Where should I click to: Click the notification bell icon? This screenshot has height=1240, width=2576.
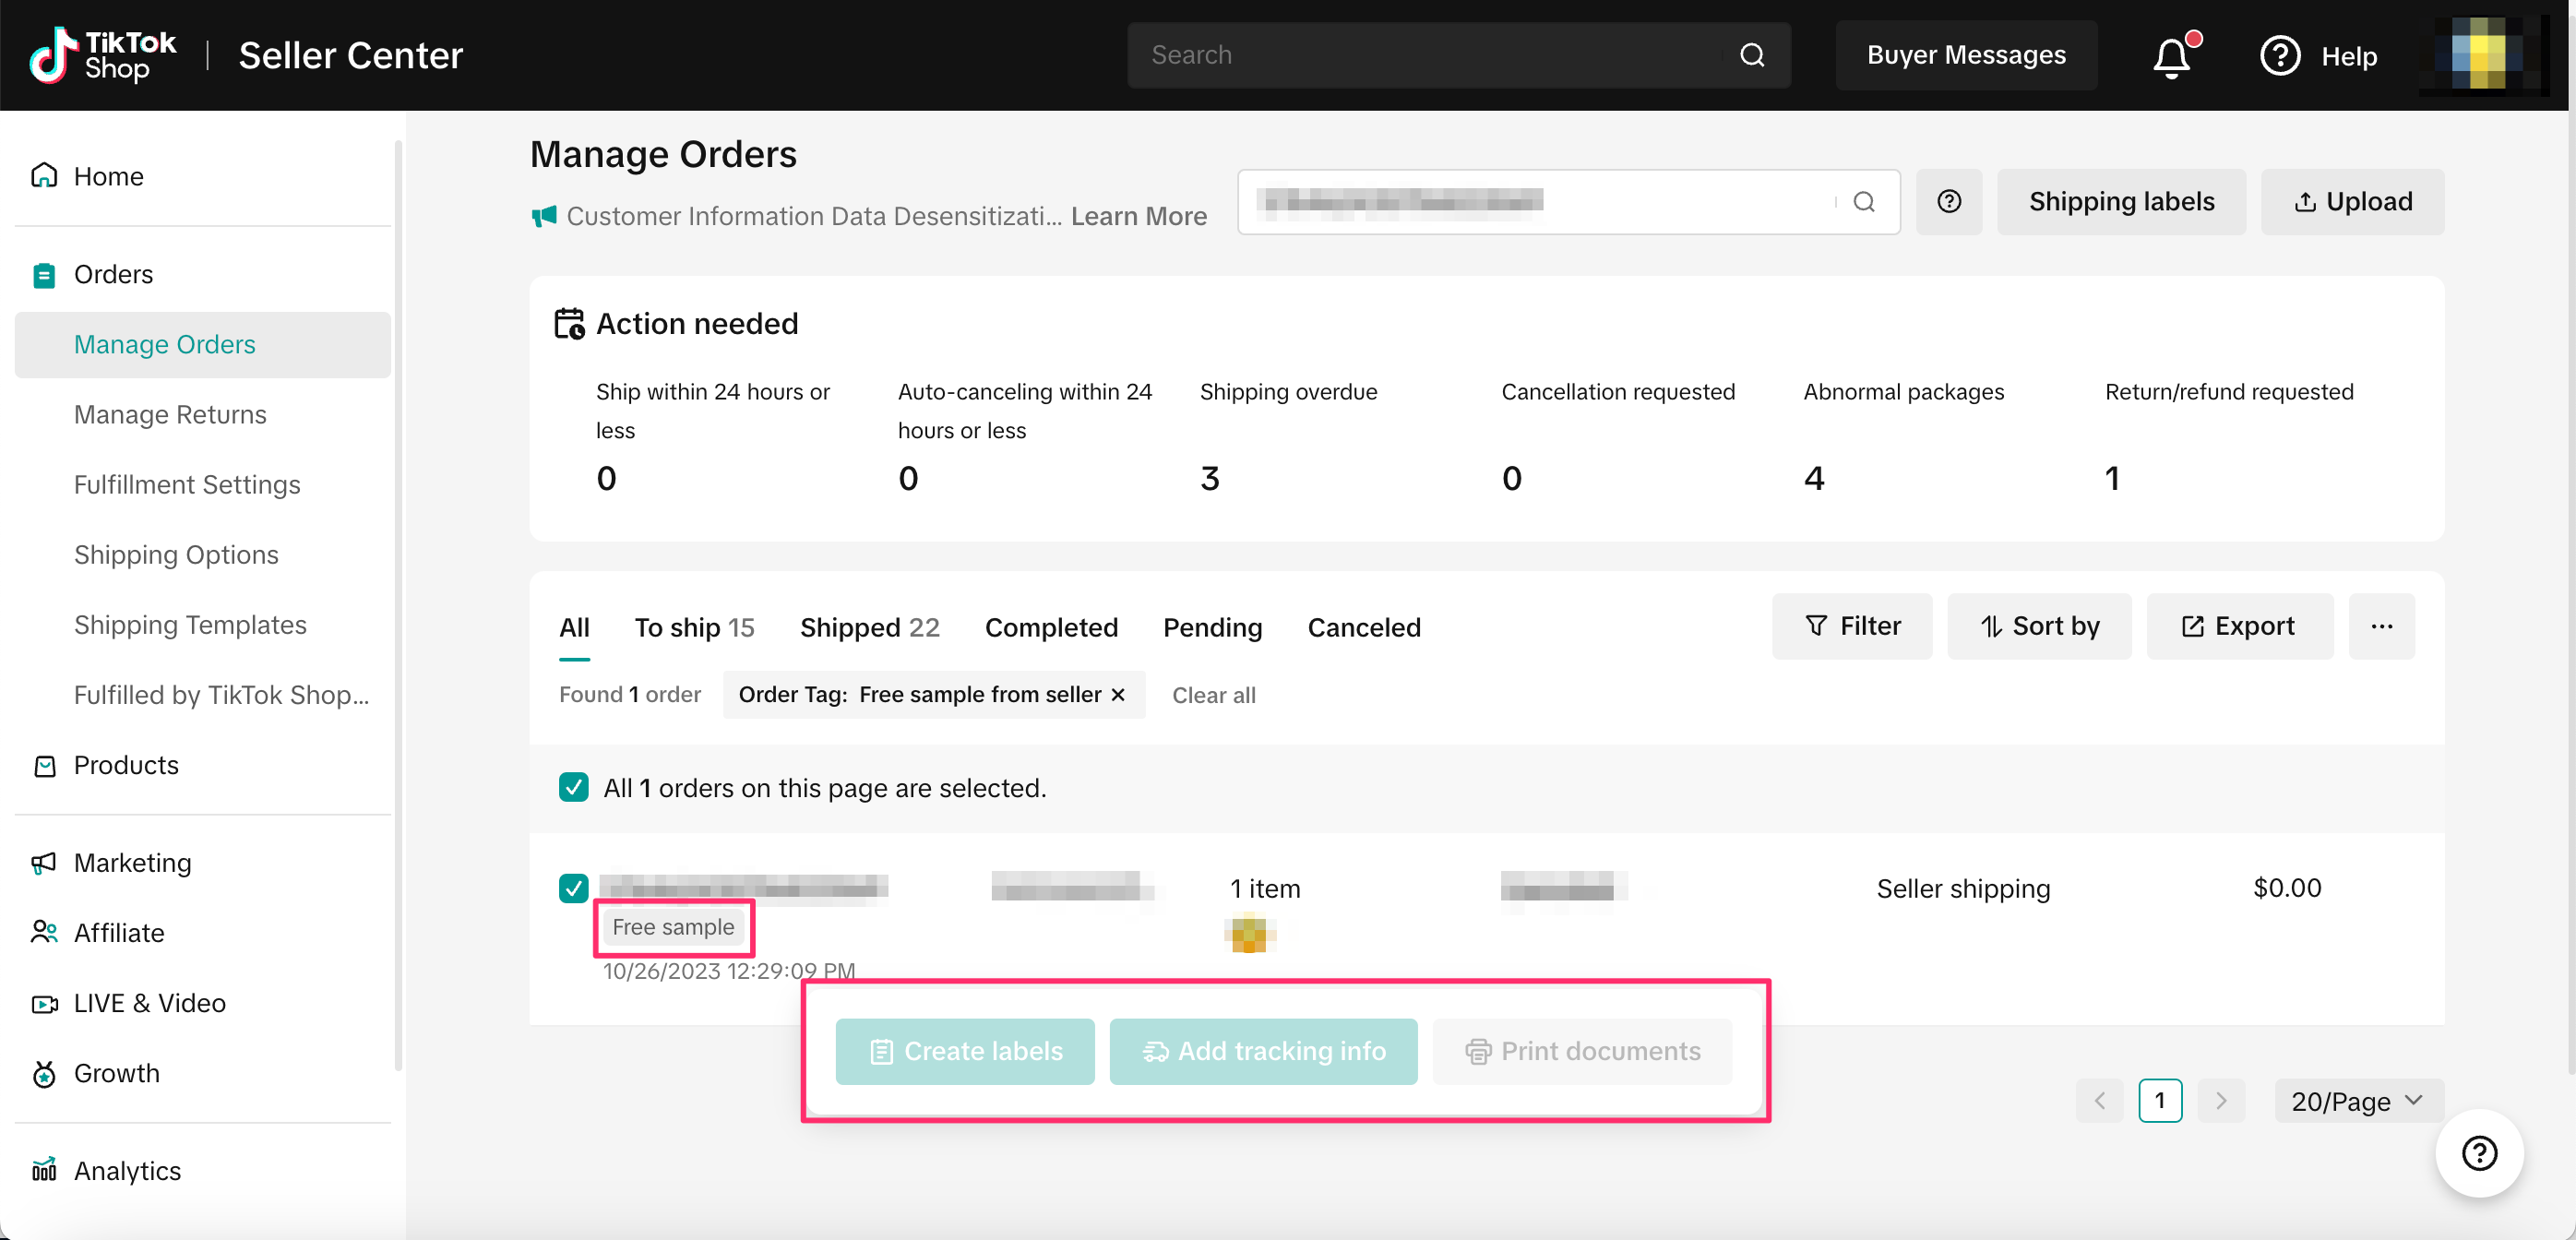tap(2171, 56)
